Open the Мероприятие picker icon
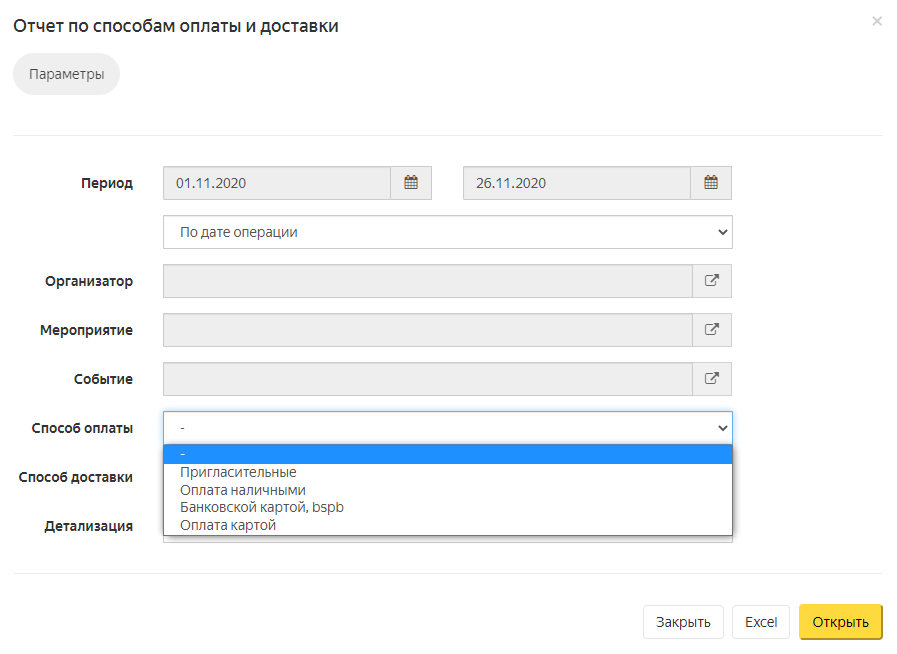This screenshot has width=897, height=654. pos(712,330)
